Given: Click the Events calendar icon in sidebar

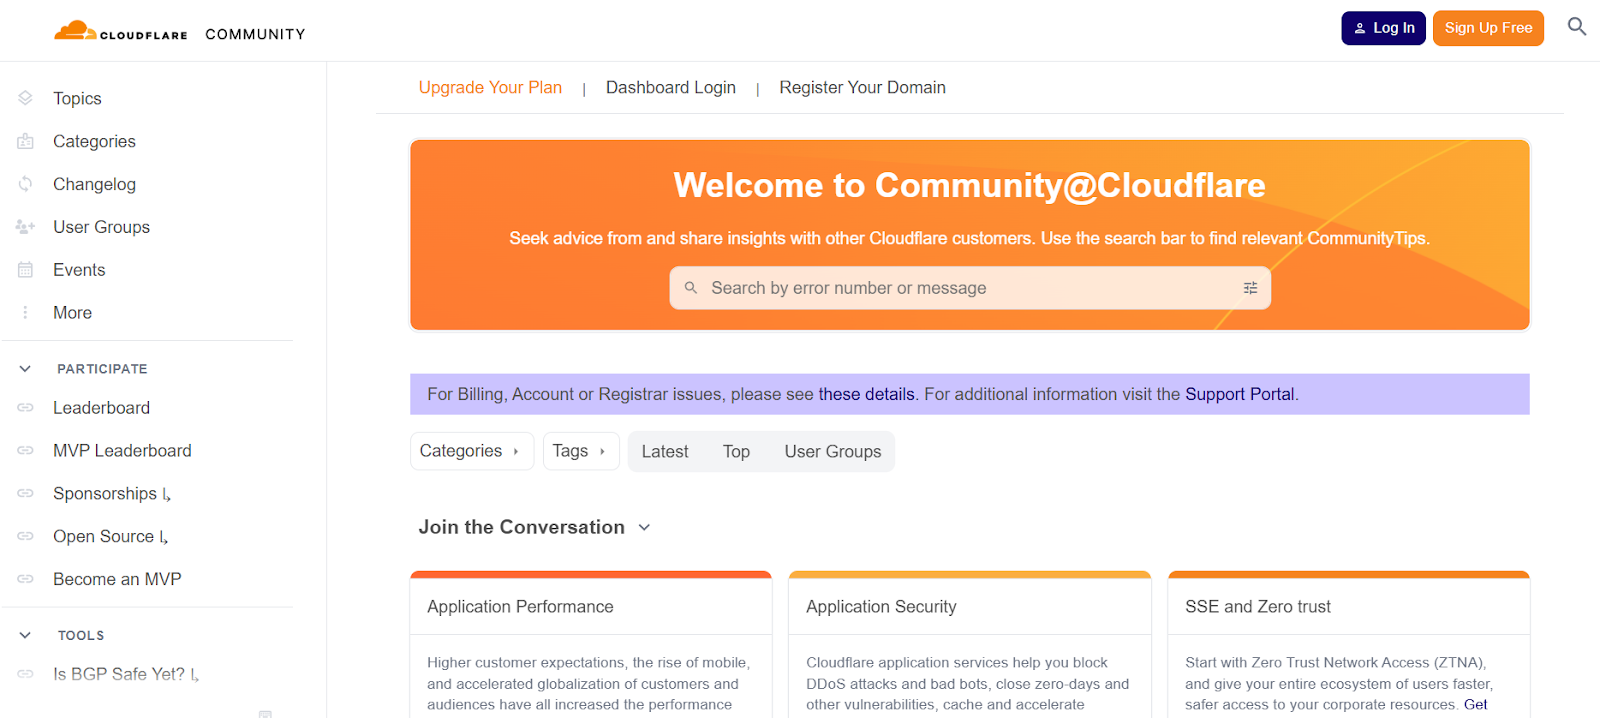Looking at the screenshot, I should 25,270.
